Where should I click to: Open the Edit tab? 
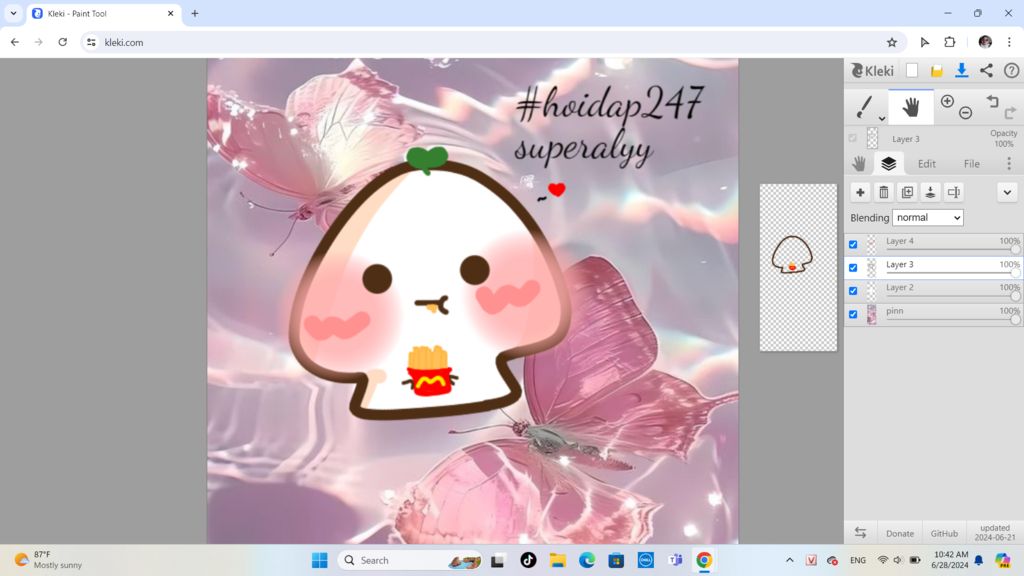[927, 164]
